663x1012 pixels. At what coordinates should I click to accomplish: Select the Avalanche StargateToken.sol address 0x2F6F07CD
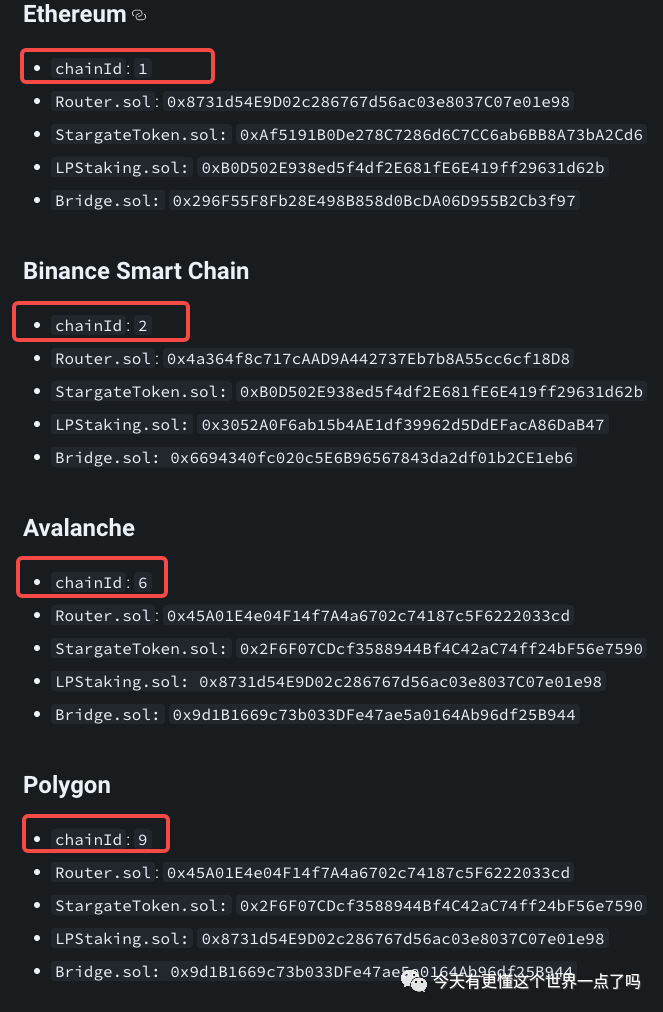coord(441,648)
